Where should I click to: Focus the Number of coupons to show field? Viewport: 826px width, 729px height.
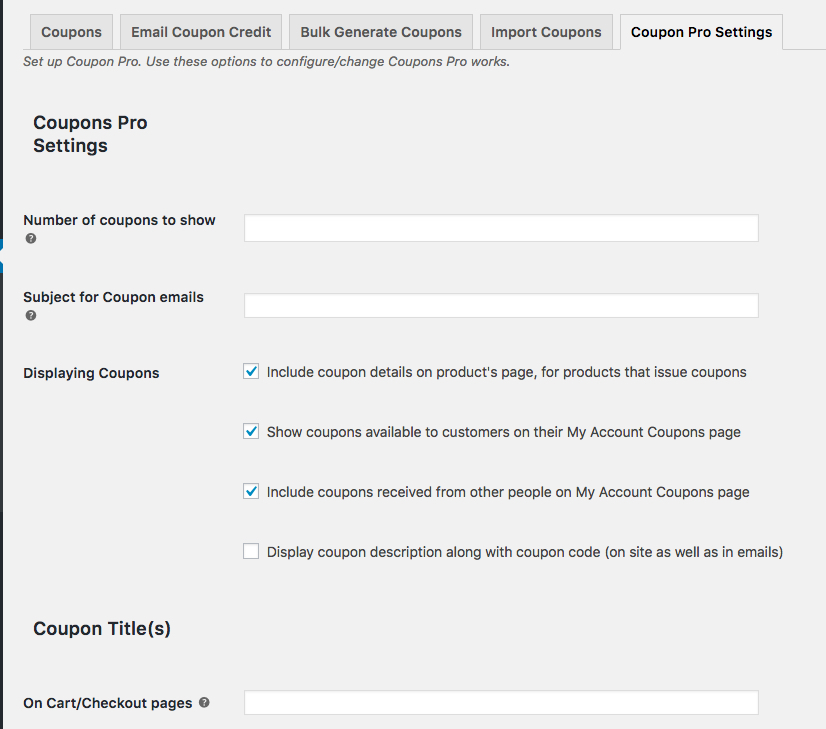pyautogui.click(x=501, y=228)
